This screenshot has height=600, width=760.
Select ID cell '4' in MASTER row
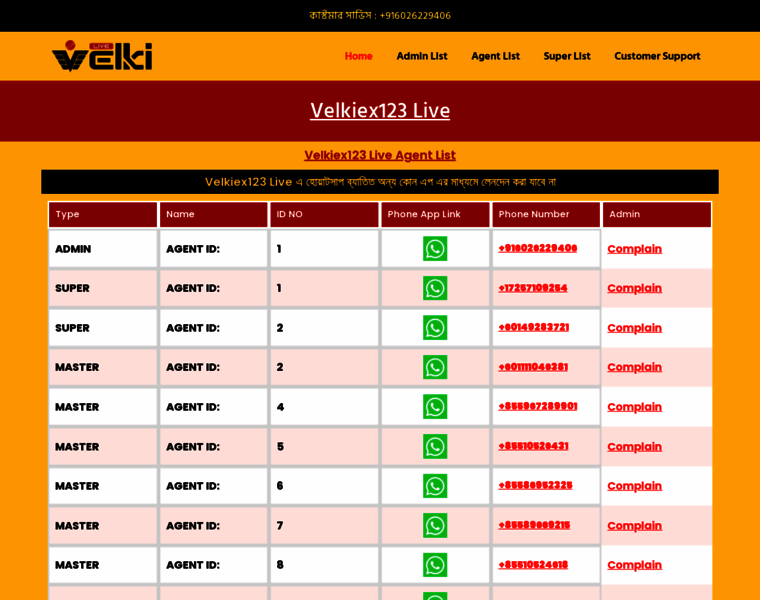point(324,407)
